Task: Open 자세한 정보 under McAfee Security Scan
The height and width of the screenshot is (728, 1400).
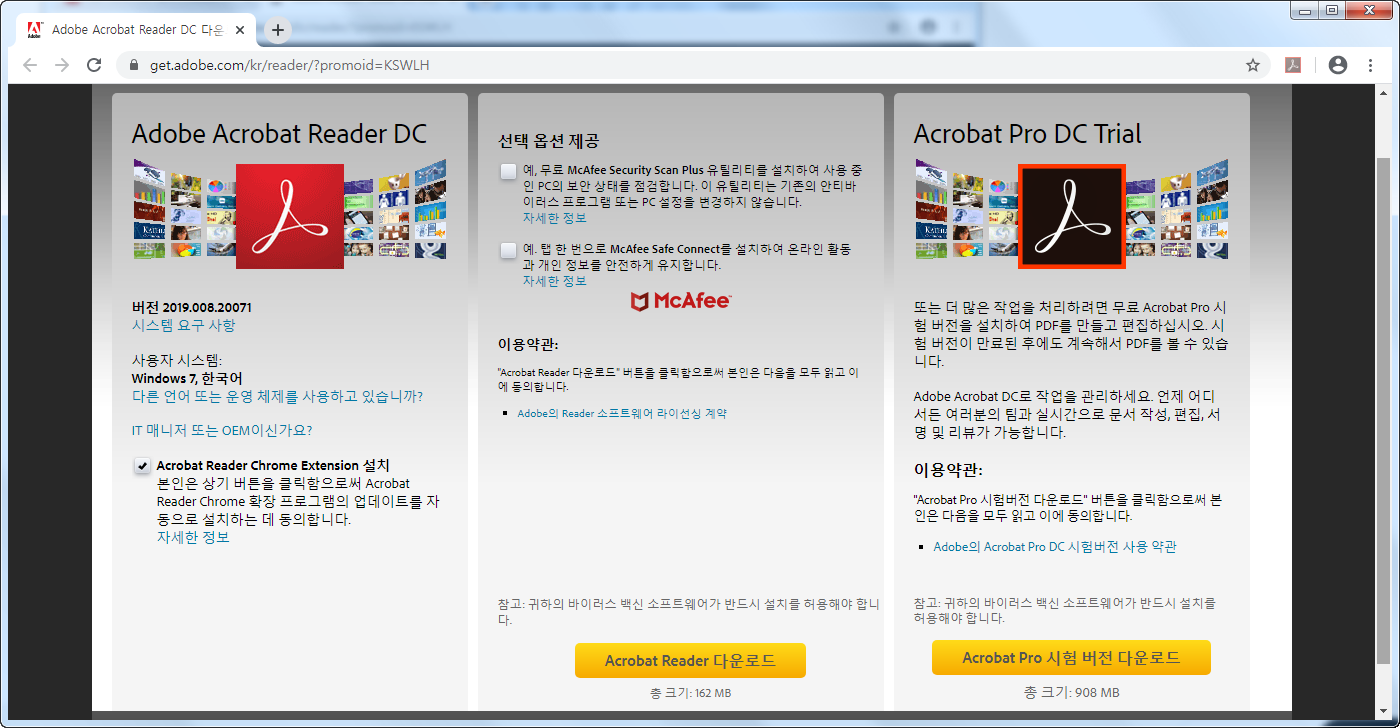Action: (x=555, y=217)
